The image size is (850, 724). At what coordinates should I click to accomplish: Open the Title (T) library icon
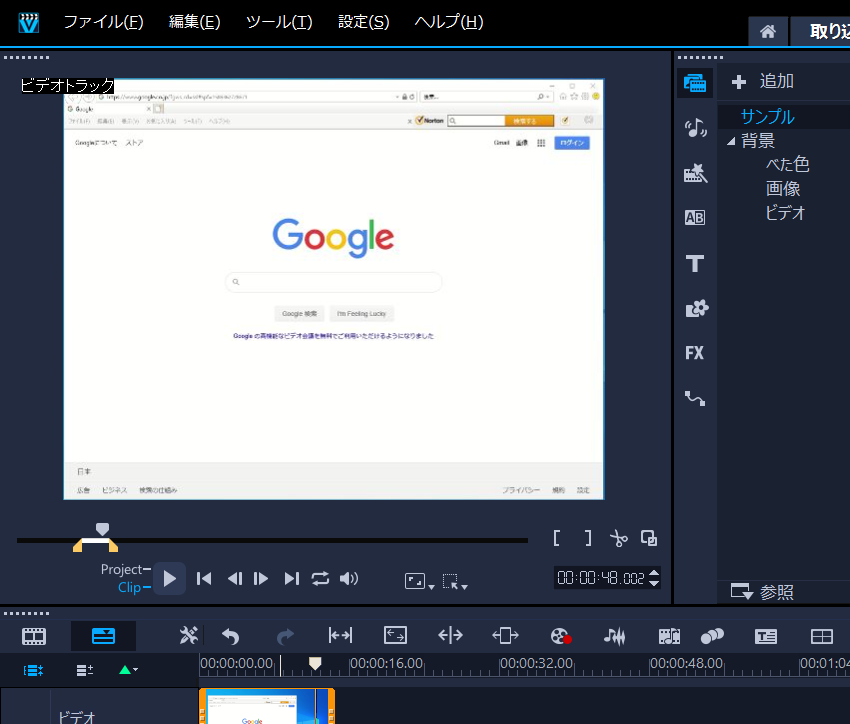coord(695,263)
